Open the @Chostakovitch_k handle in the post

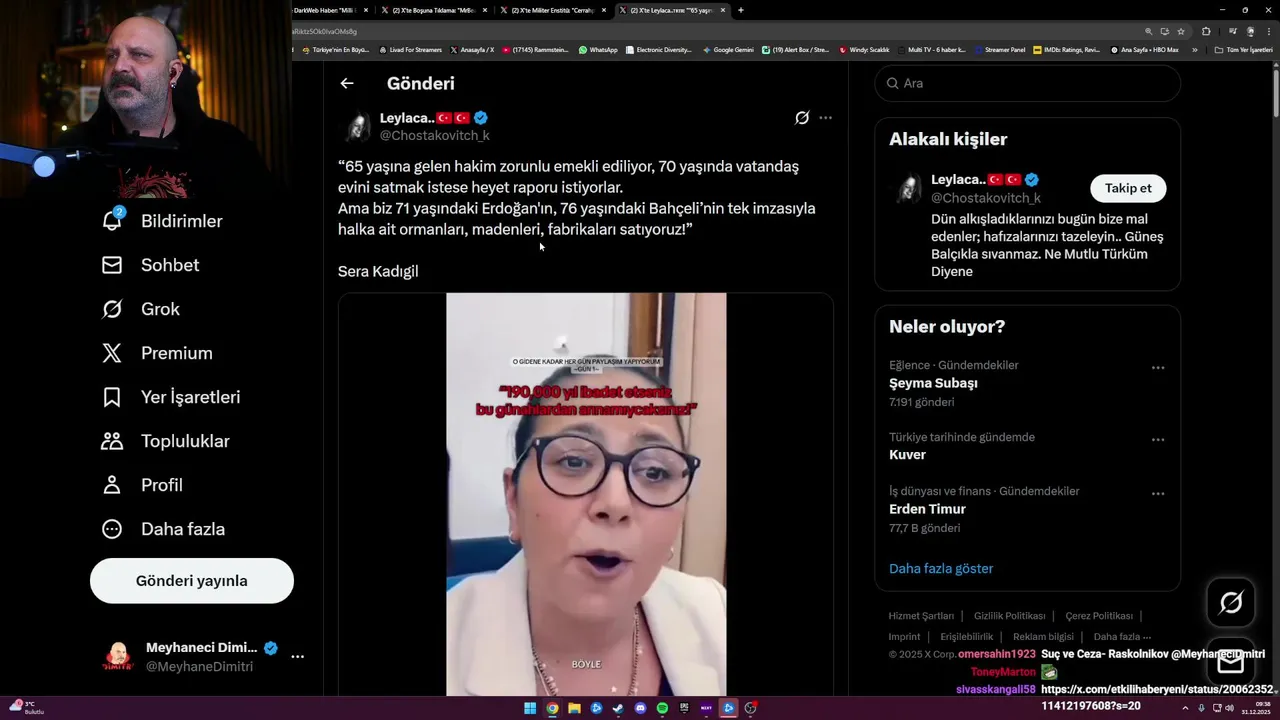click(x=434, y=136)
